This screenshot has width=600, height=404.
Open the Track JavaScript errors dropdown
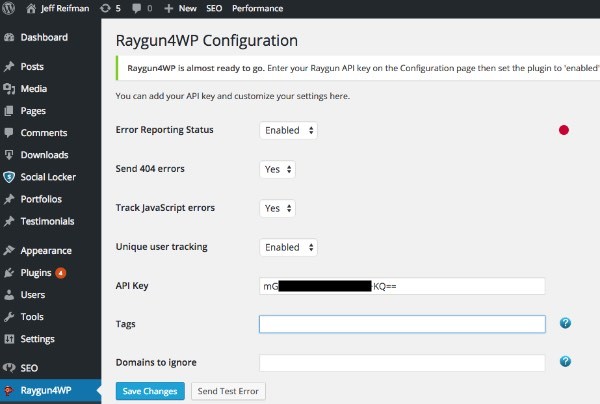(277, 209)
